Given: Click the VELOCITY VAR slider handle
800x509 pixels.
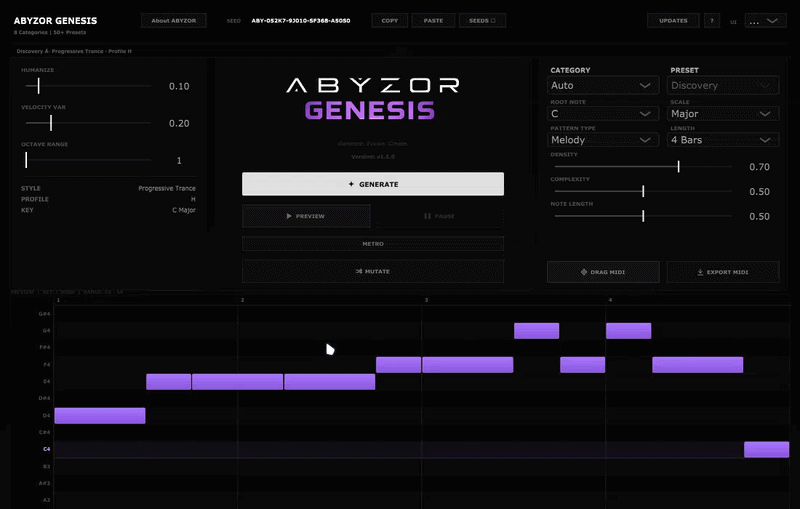Looking at the screenshot, I should (51, 123).
